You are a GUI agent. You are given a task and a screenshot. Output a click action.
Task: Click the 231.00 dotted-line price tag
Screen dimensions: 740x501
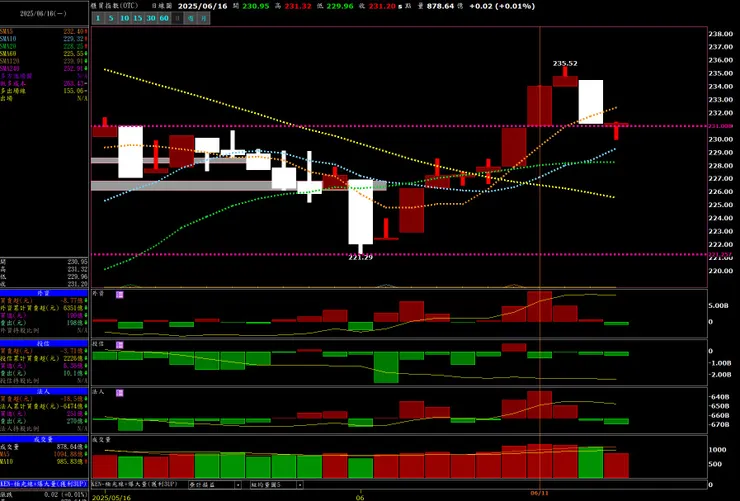pyautogui.click(x=721, y=126)
